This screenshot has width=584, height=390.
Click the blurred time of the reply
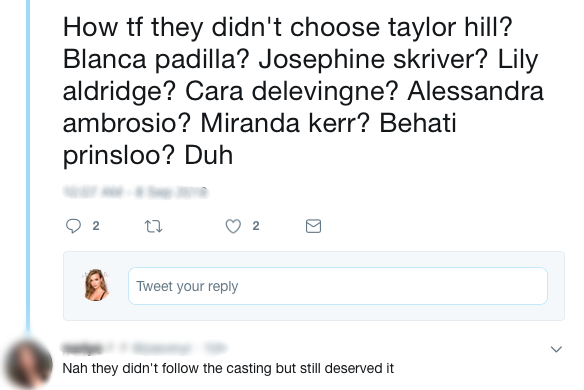216,348
